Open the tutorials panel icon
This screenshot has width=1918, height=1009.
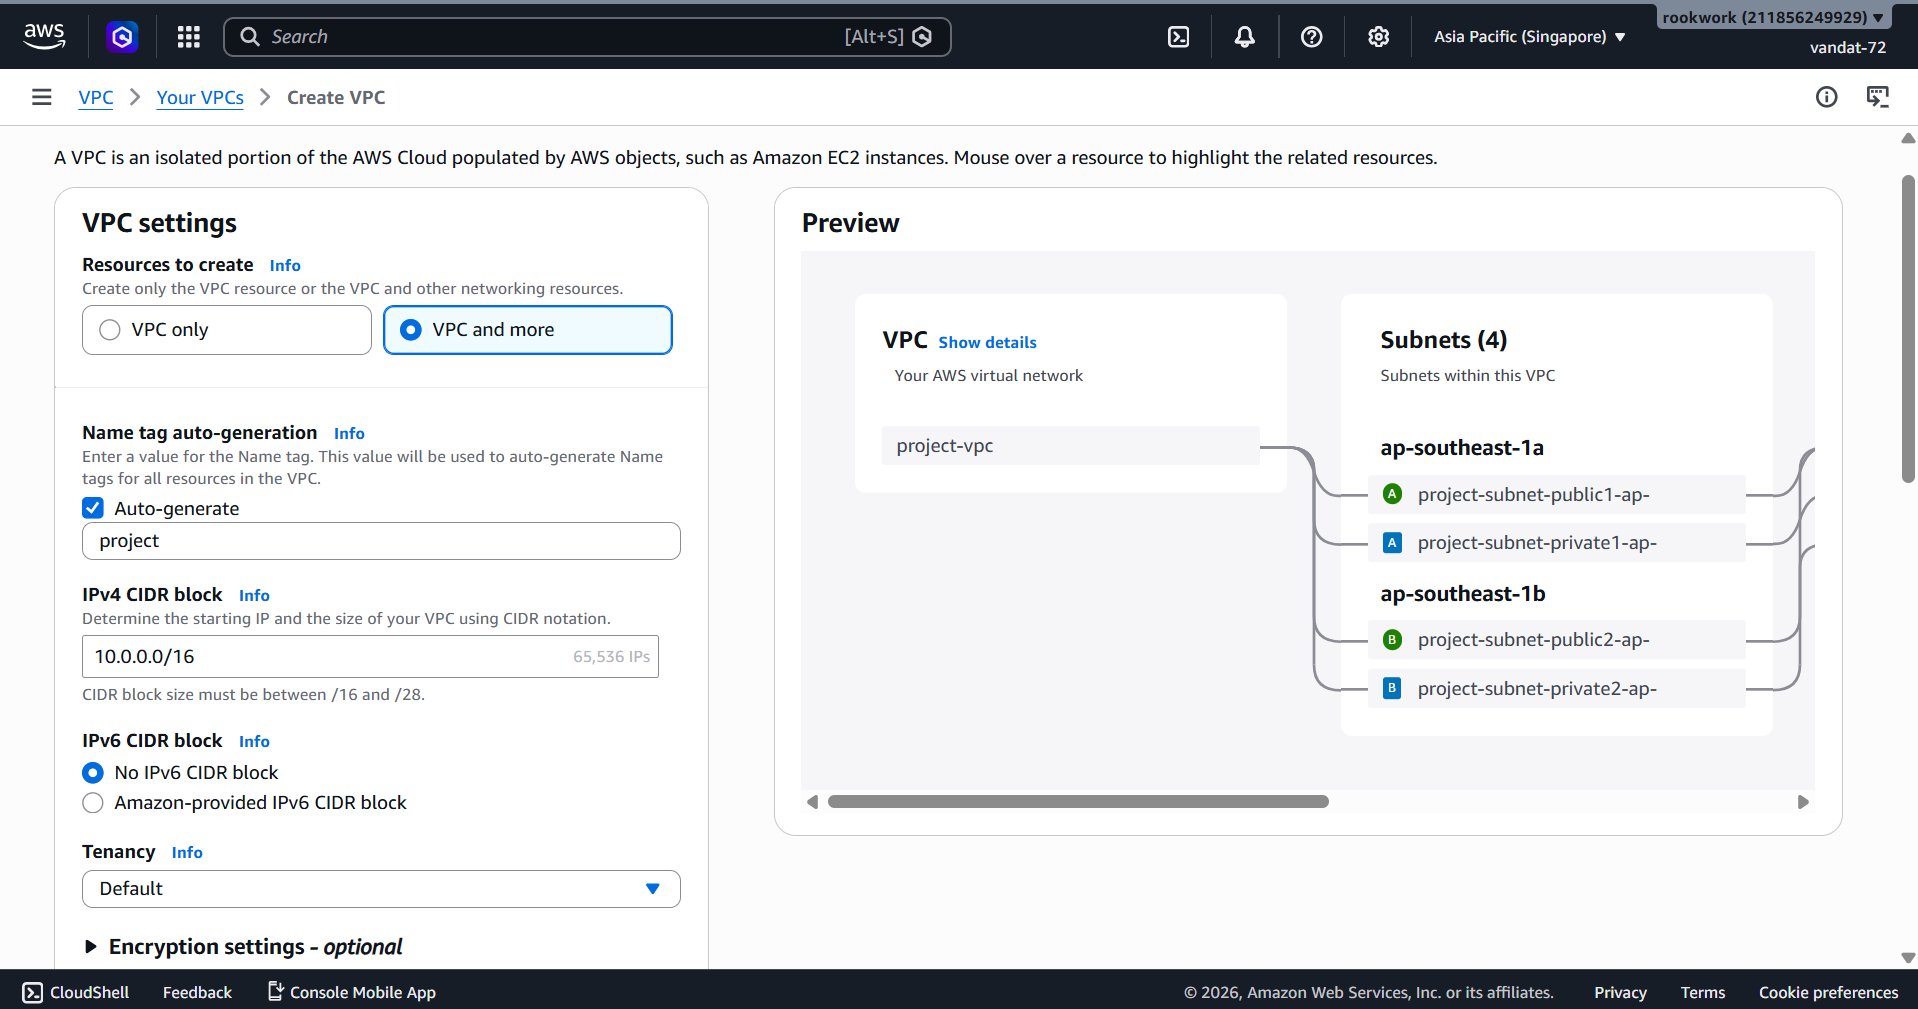[1878, 97]
